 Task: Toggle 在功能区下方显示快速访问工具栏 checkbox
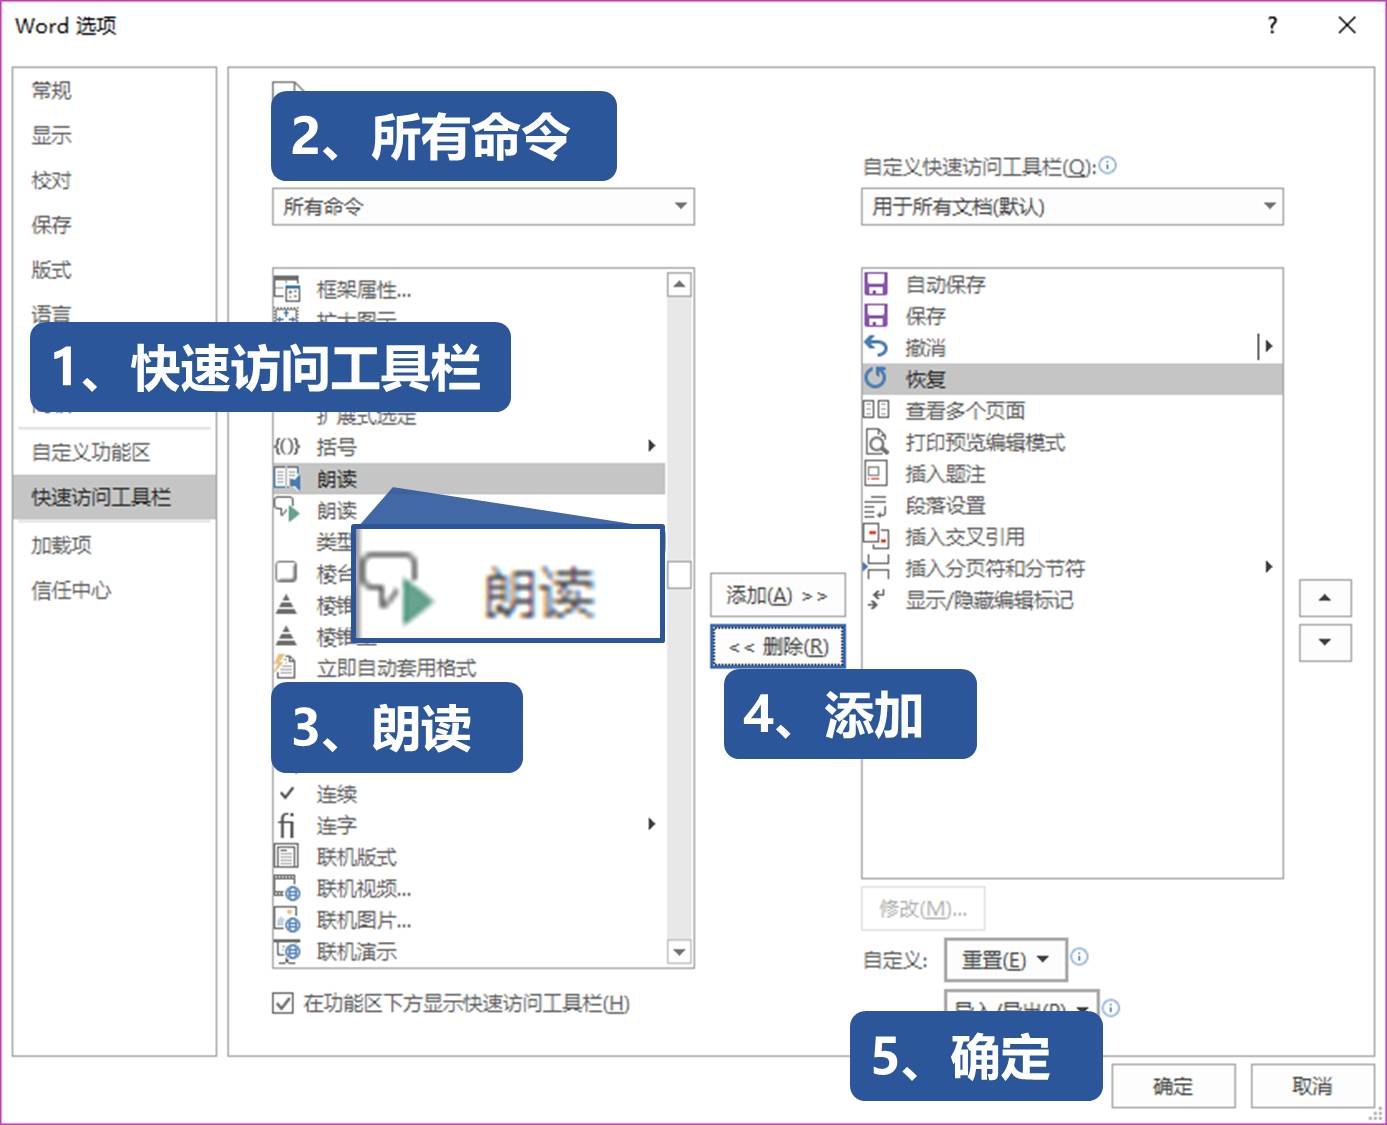(285, 1004)
